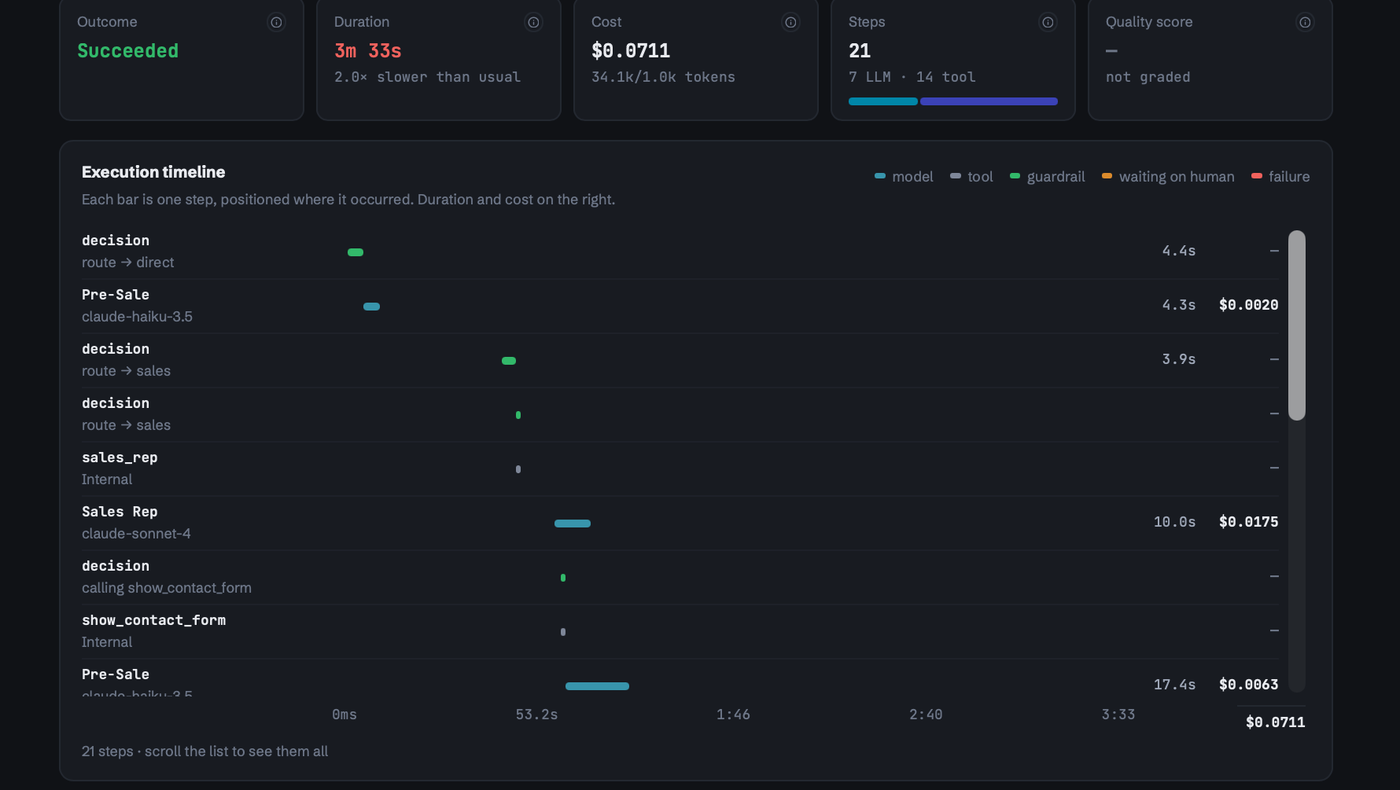Click the "$0.0020" step cost
The width and height of the screenshot is (1400, 790).
point(1249,305)
